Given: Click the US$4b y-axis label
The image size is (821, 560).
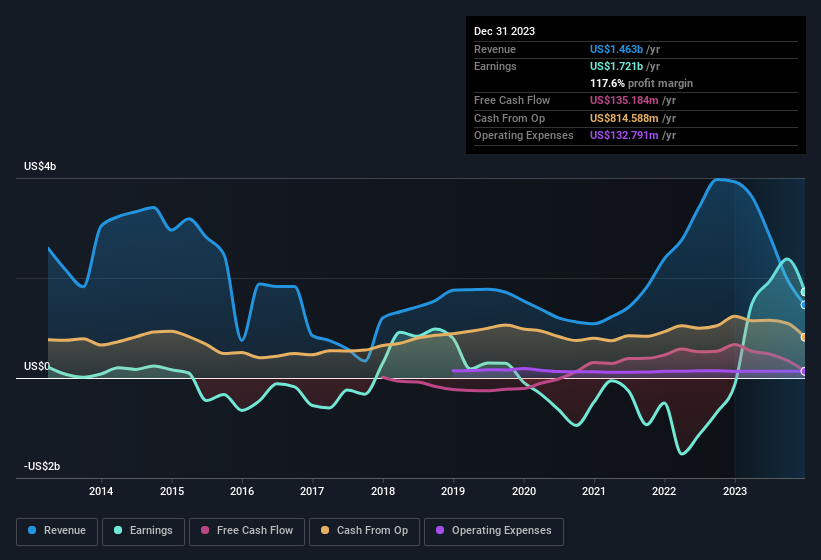Looking at the screenshot, I should [x=40, y=166].
